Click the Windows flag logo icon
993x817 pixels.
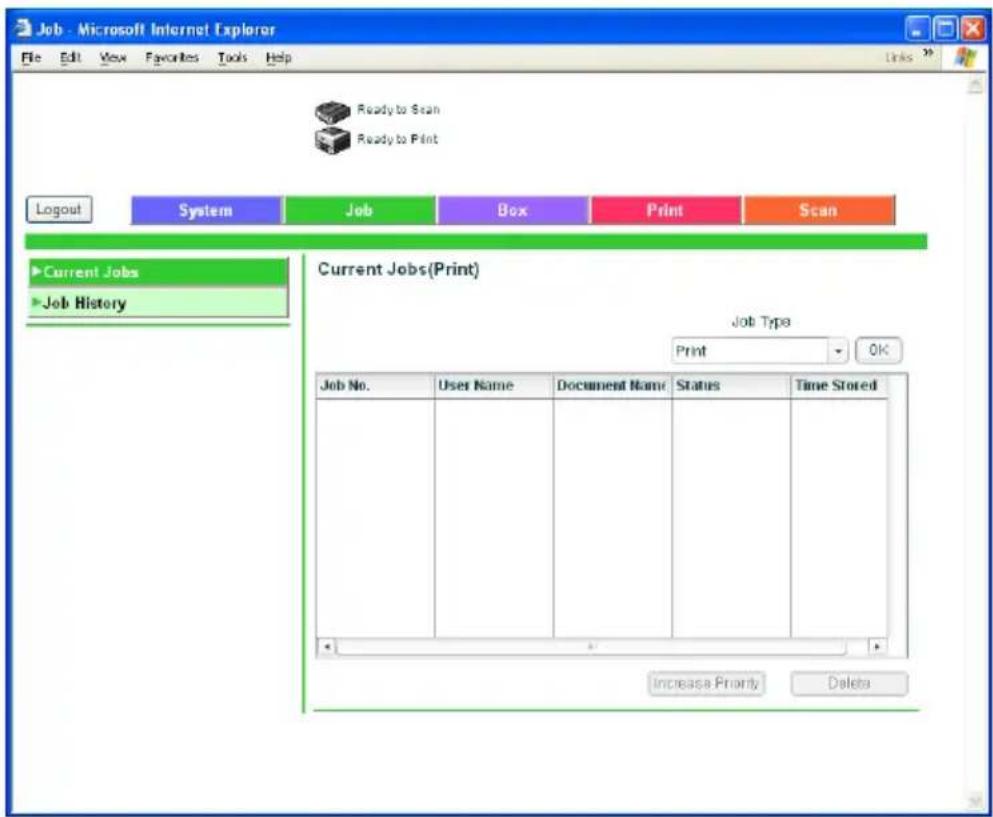pos(966,58)
